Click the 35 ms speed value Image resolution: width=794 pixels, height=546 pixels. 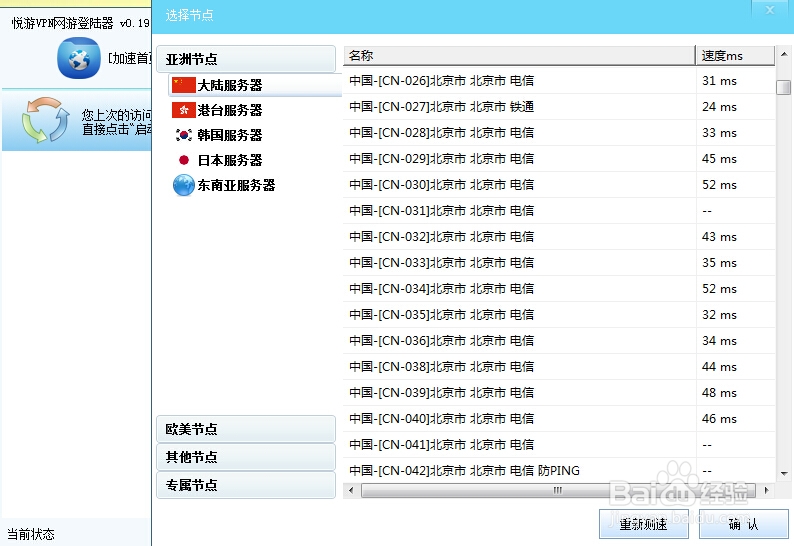click(x=719, y=263)
